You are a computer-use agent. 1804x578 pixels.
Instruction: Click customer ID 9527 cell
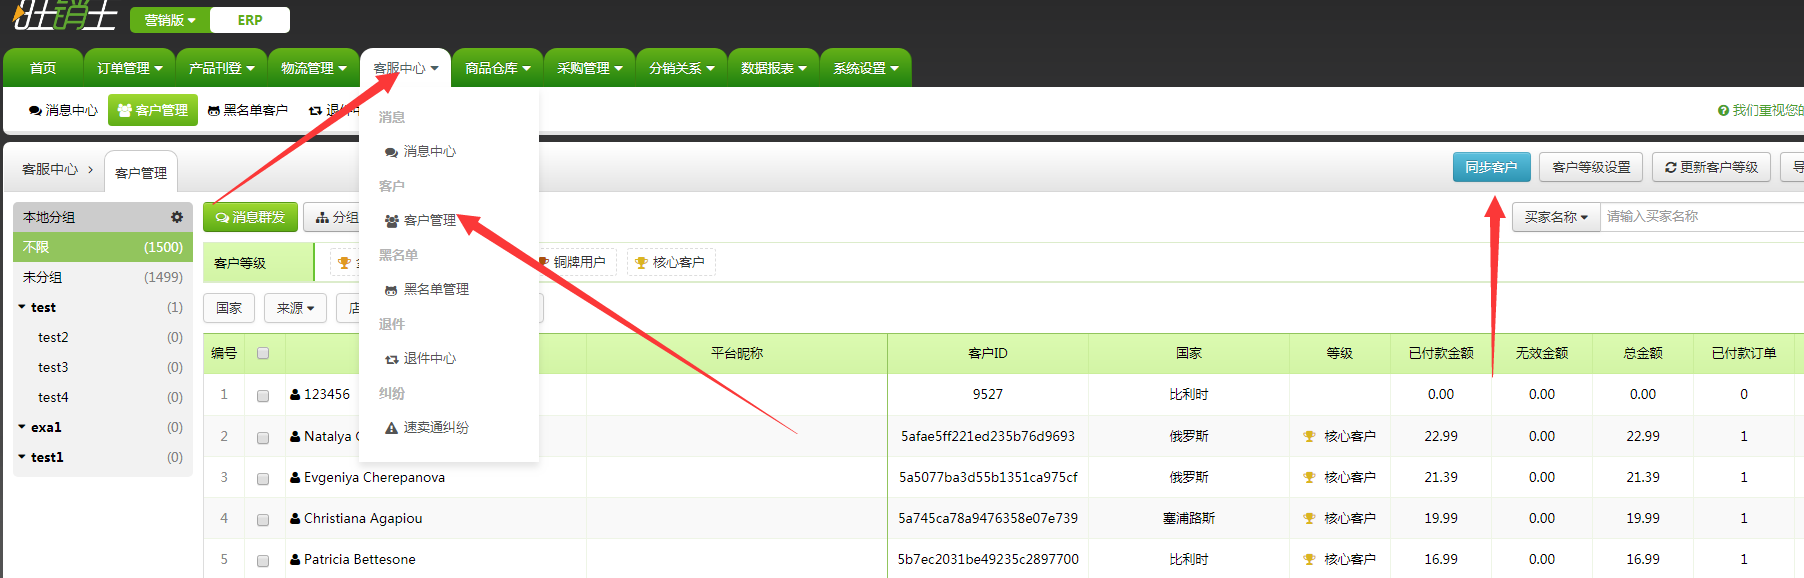tap(987, 395)
